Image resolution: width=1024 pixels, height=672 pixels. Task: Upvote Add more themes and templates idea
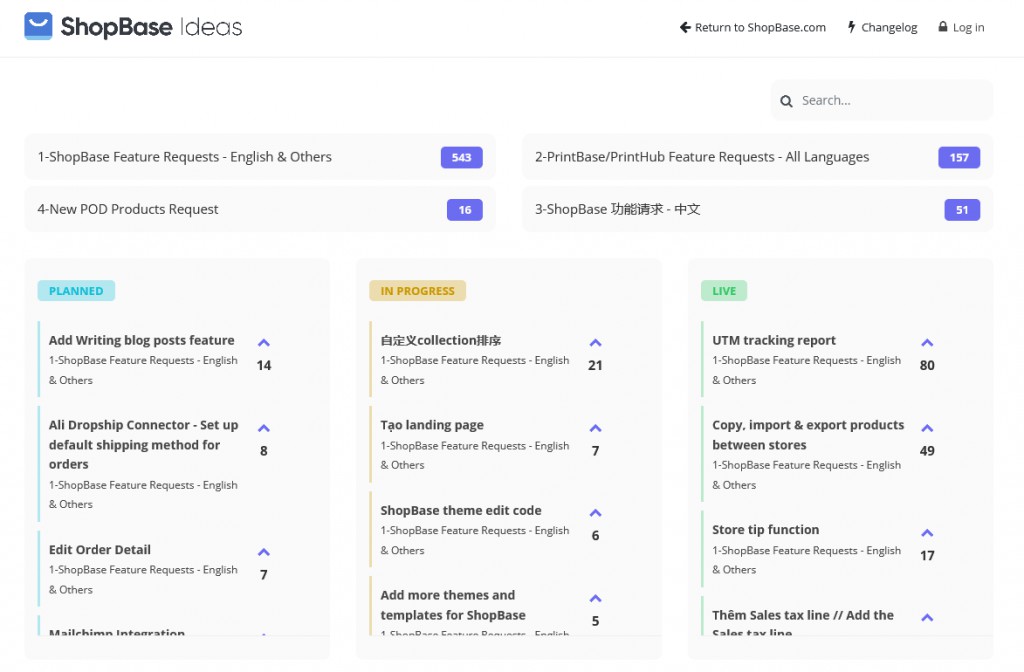click(x=595, y=598)
